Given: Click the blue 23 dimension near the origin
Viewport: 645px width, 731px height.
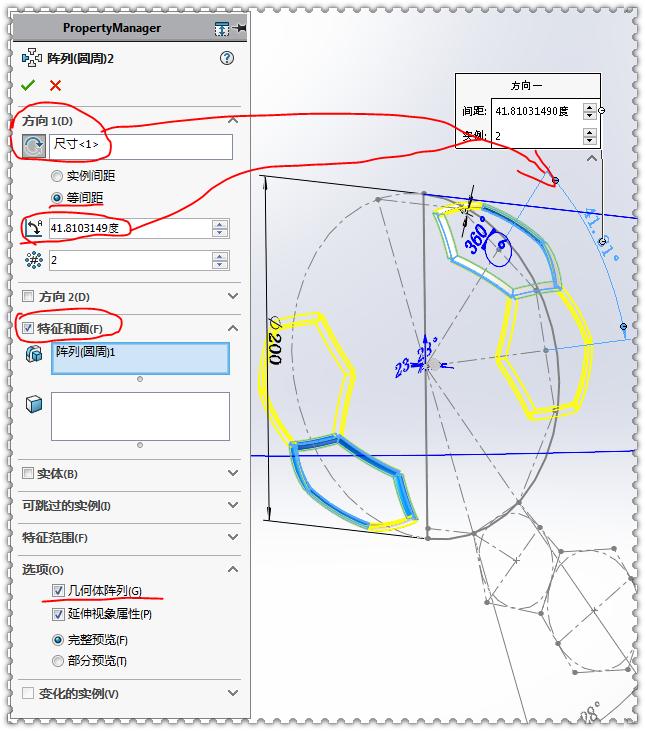Looking at the screenshot, I should pos(402,367).
